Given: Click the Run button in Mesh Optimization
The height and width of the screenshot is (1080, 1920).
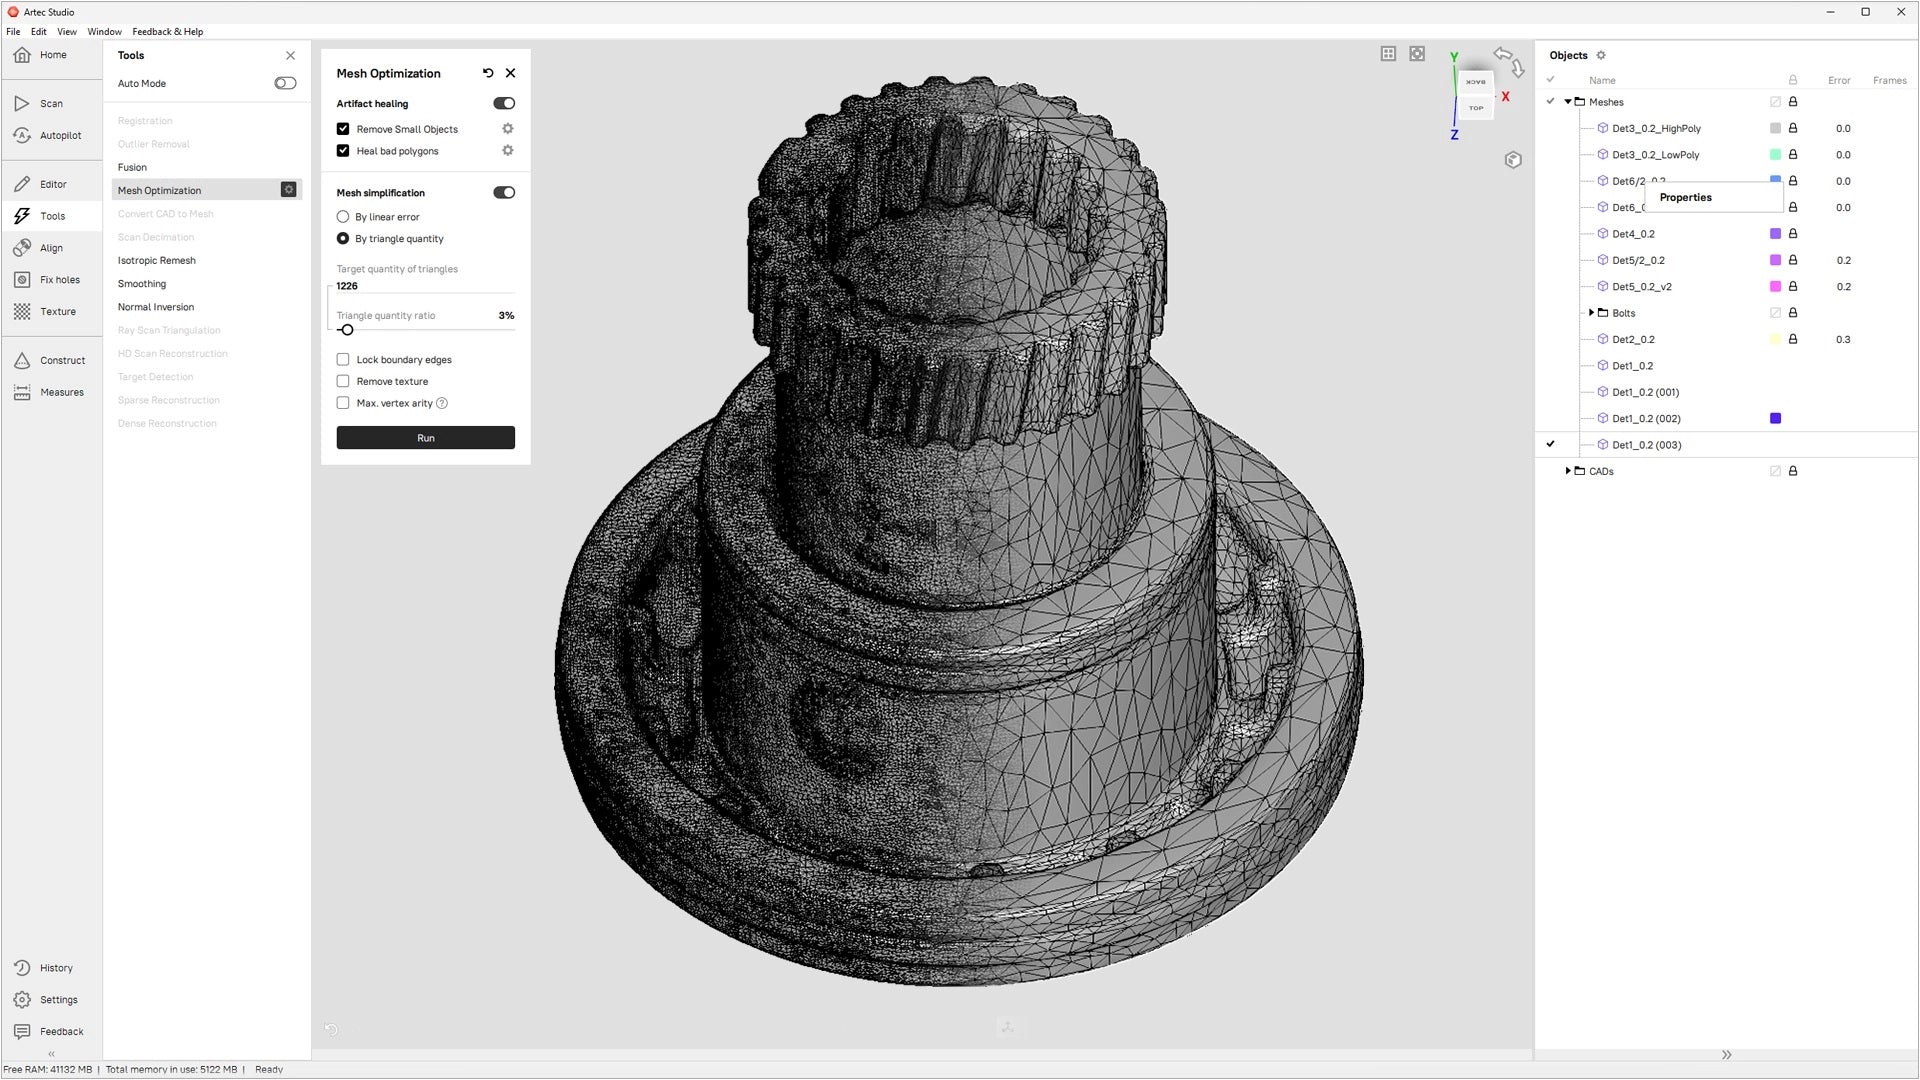Looking at the screenshot, I should point(425,437).
